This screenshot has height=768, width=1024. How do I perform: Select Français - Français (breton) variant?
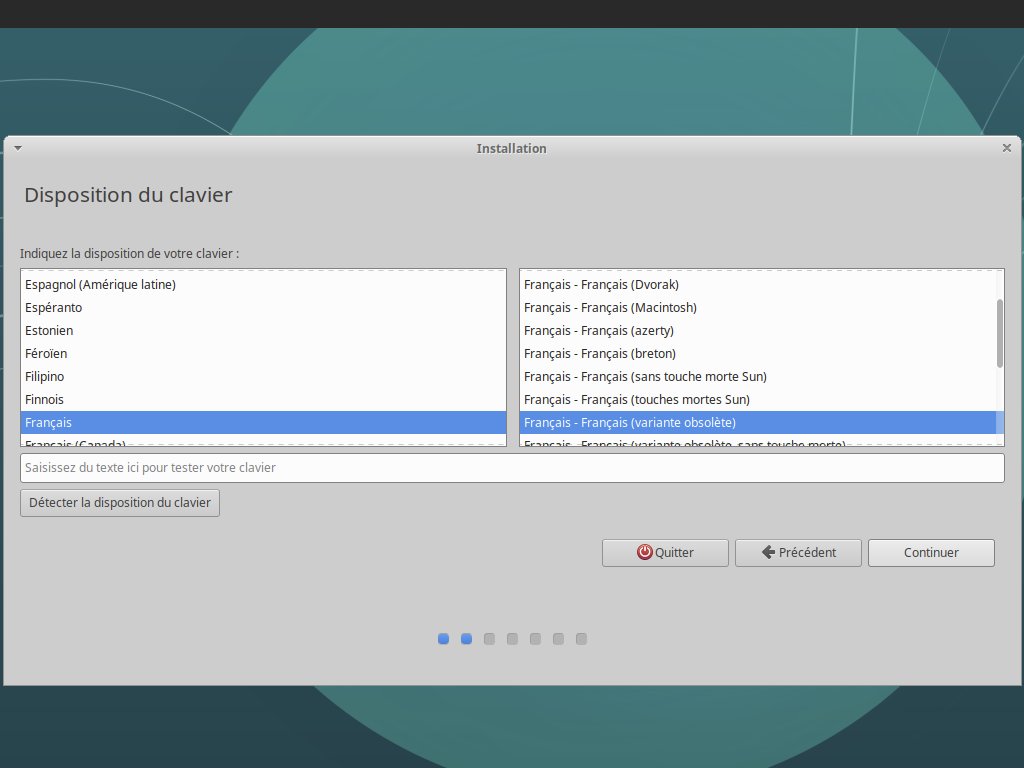click(600, 354)
